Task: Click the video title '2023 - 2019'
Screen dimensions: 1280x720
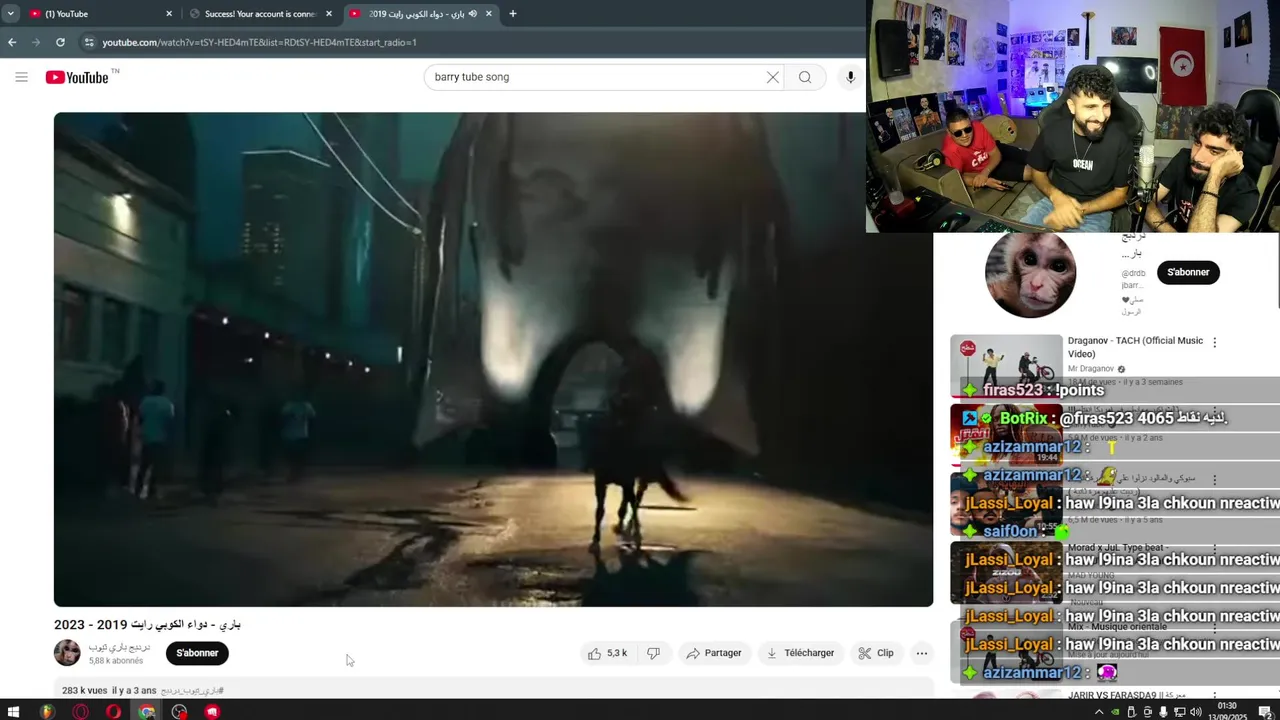Action: coord(147,624)
